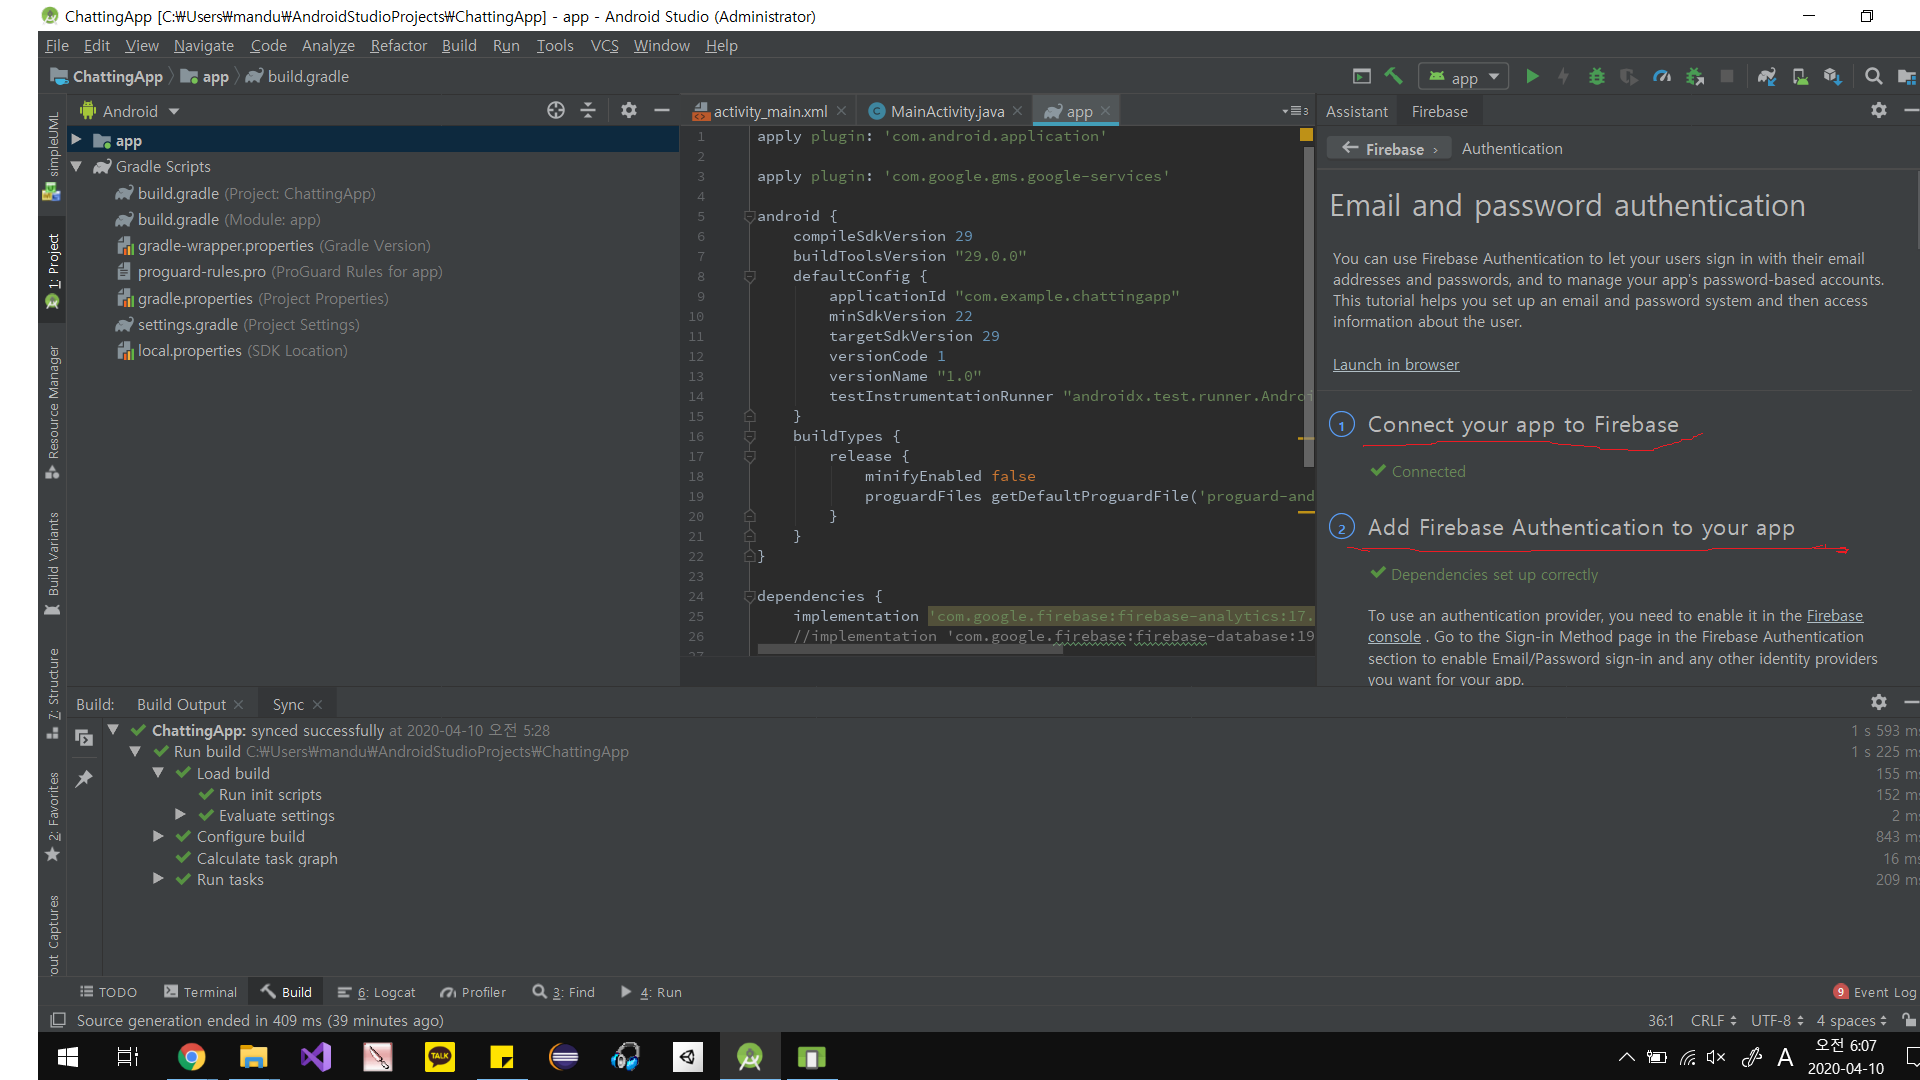1920x1080 pixels.
Task: Open the Terminal tool window
Action: click(x=200, y=992)
